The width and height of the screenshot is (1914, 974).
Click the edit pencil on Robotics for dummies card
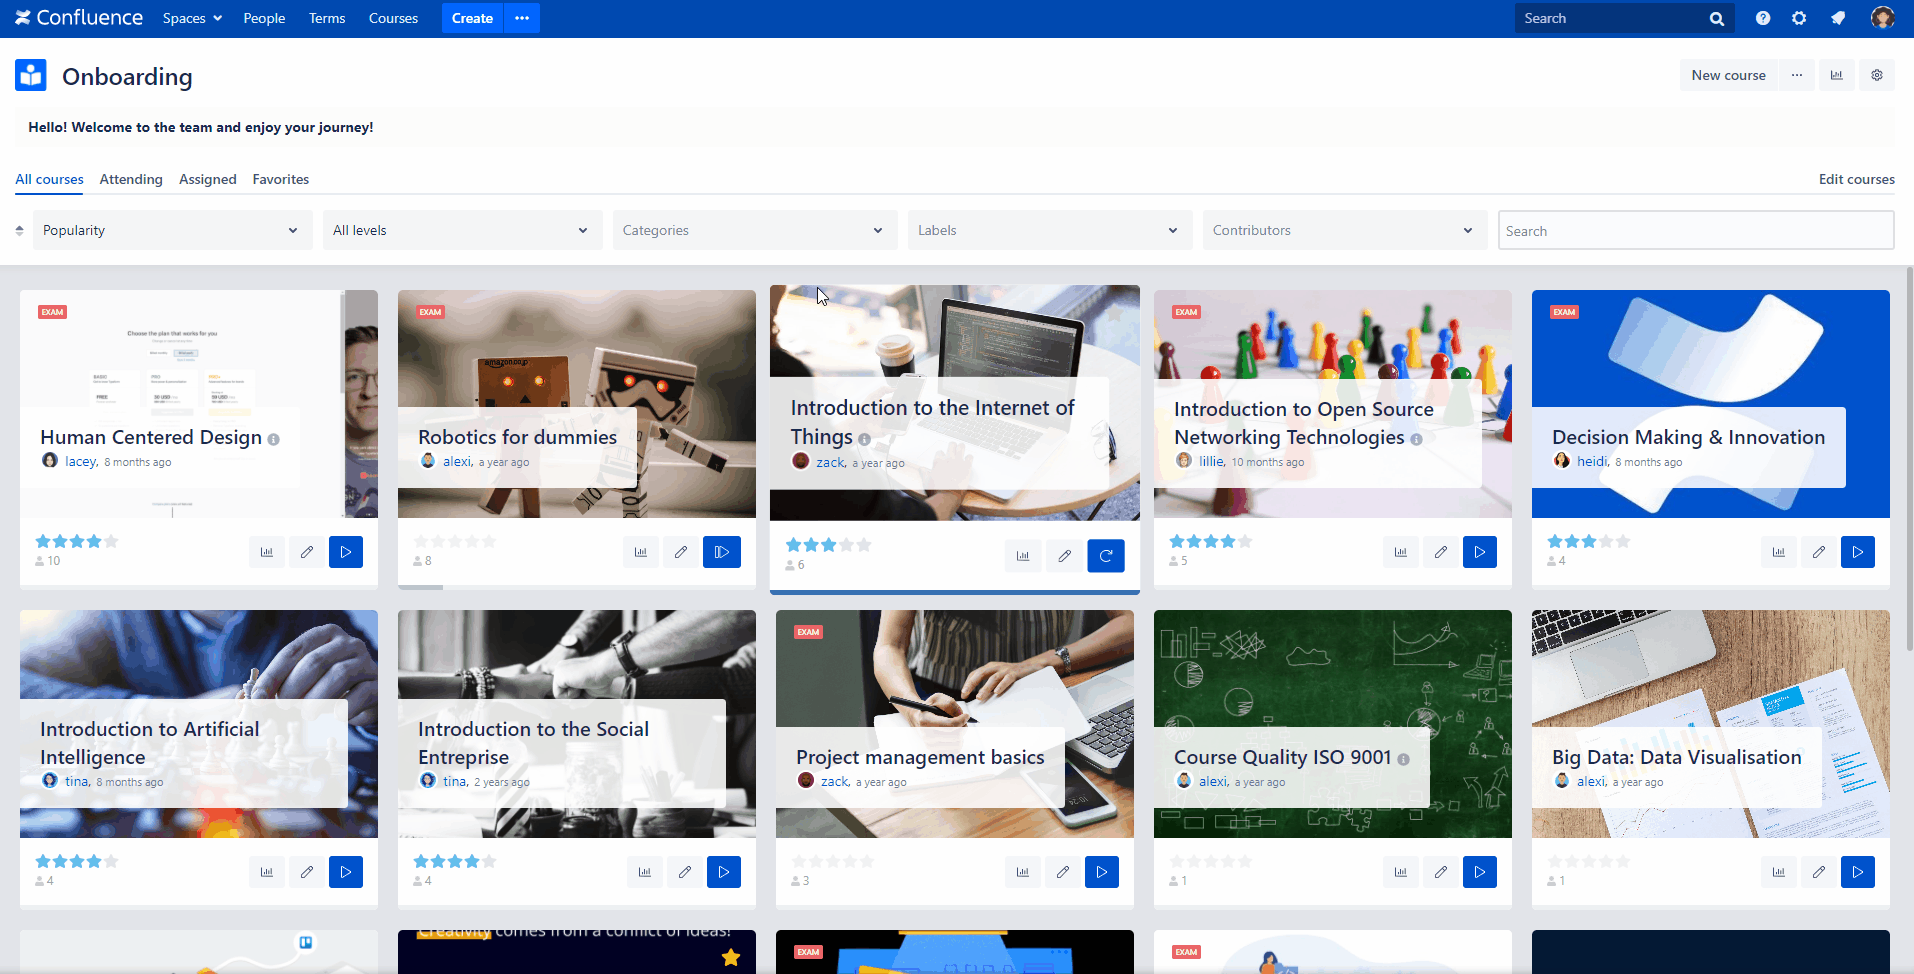(681, 552)
